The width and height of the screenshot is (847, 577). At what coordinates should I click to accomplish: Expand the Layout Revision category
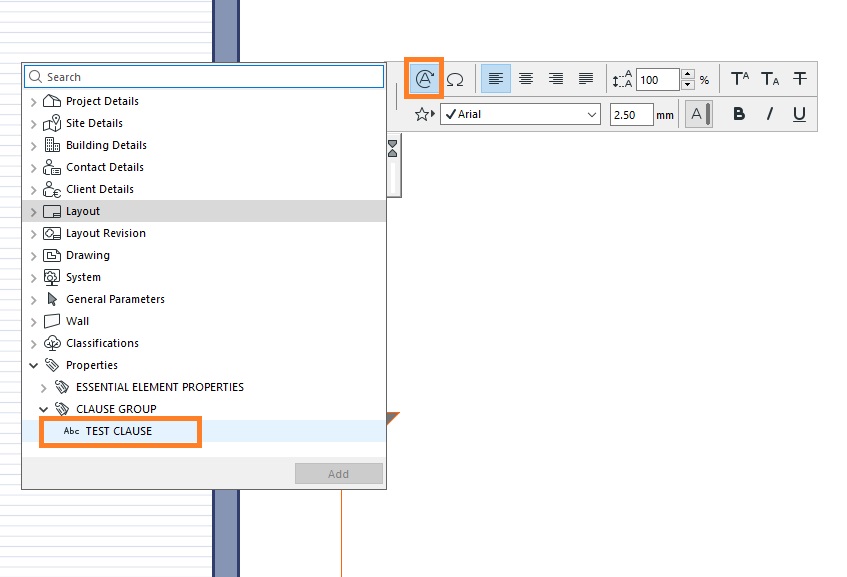(33, 234)
